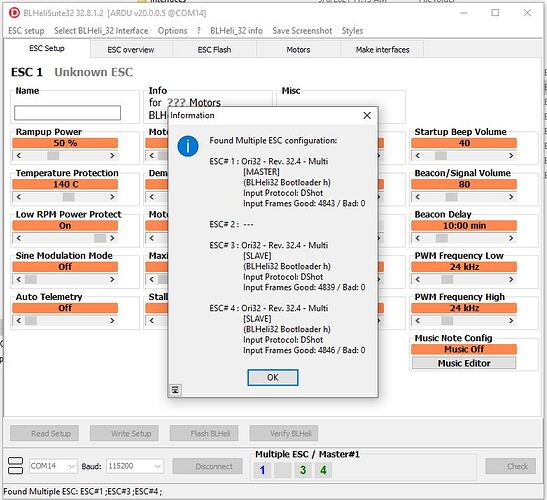Click the Check button
The image size is (547, 500).
510,466
